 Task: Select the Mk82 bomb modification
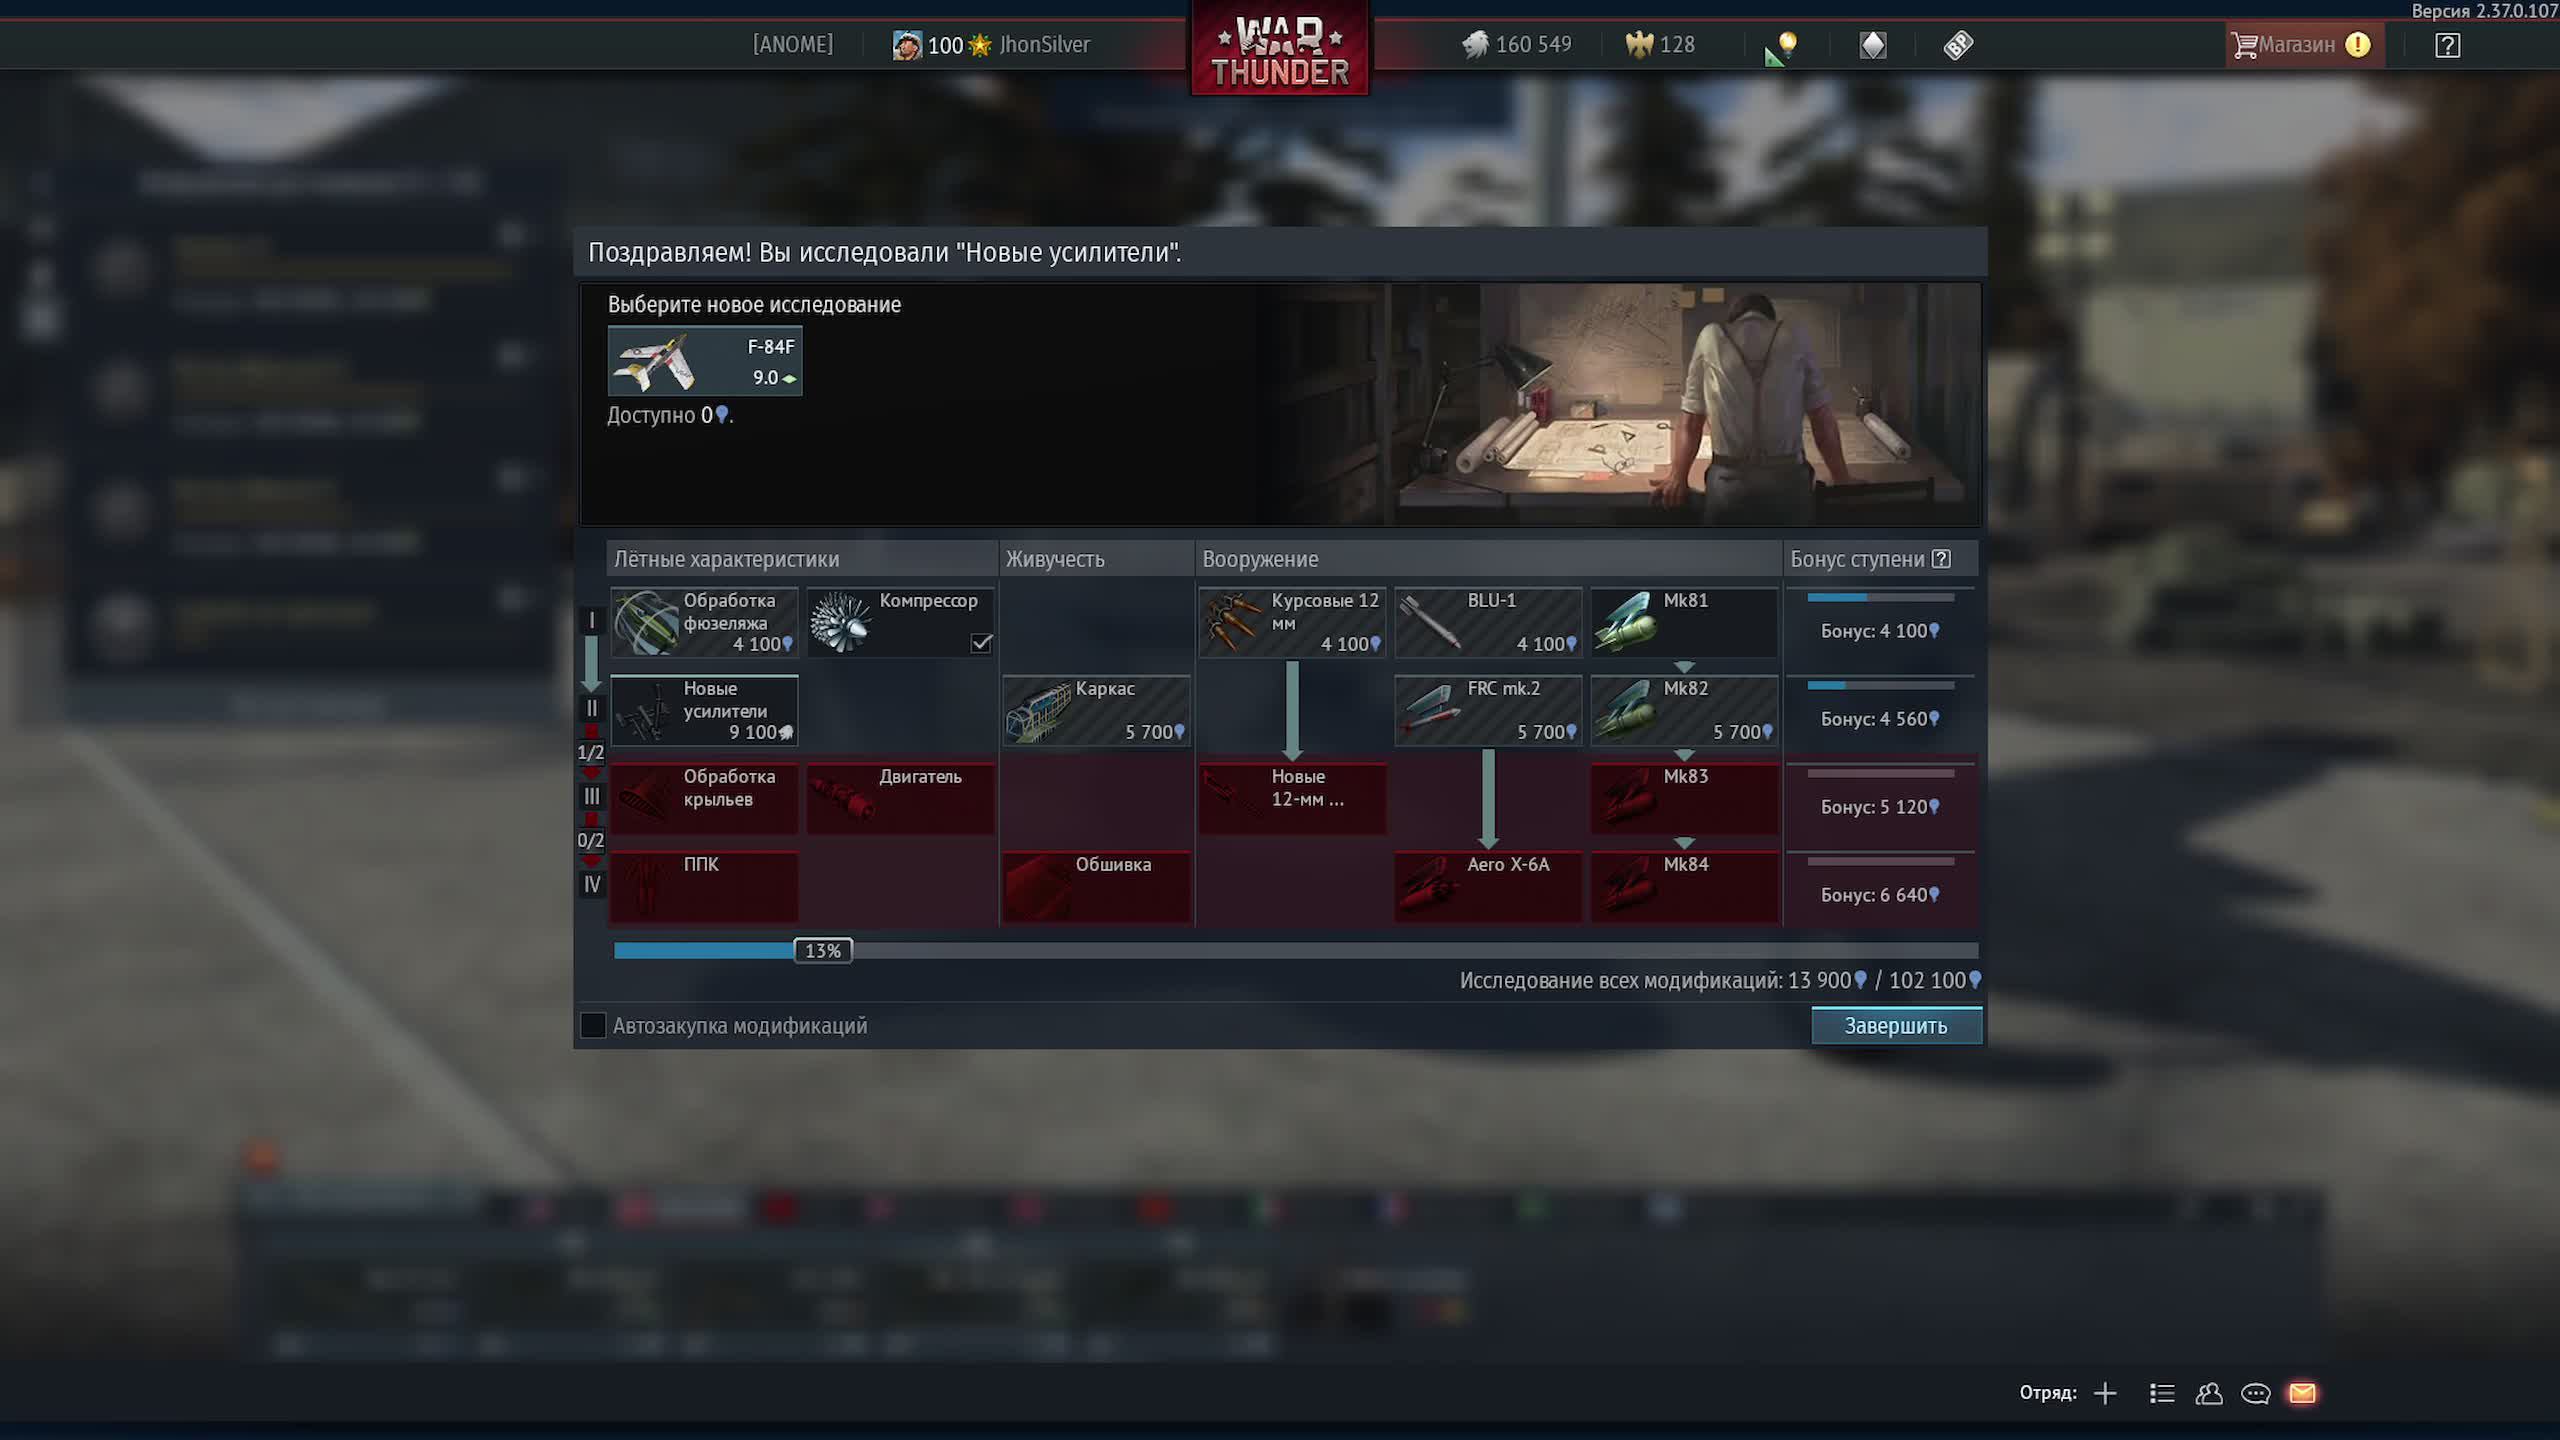pos(1684,710)
